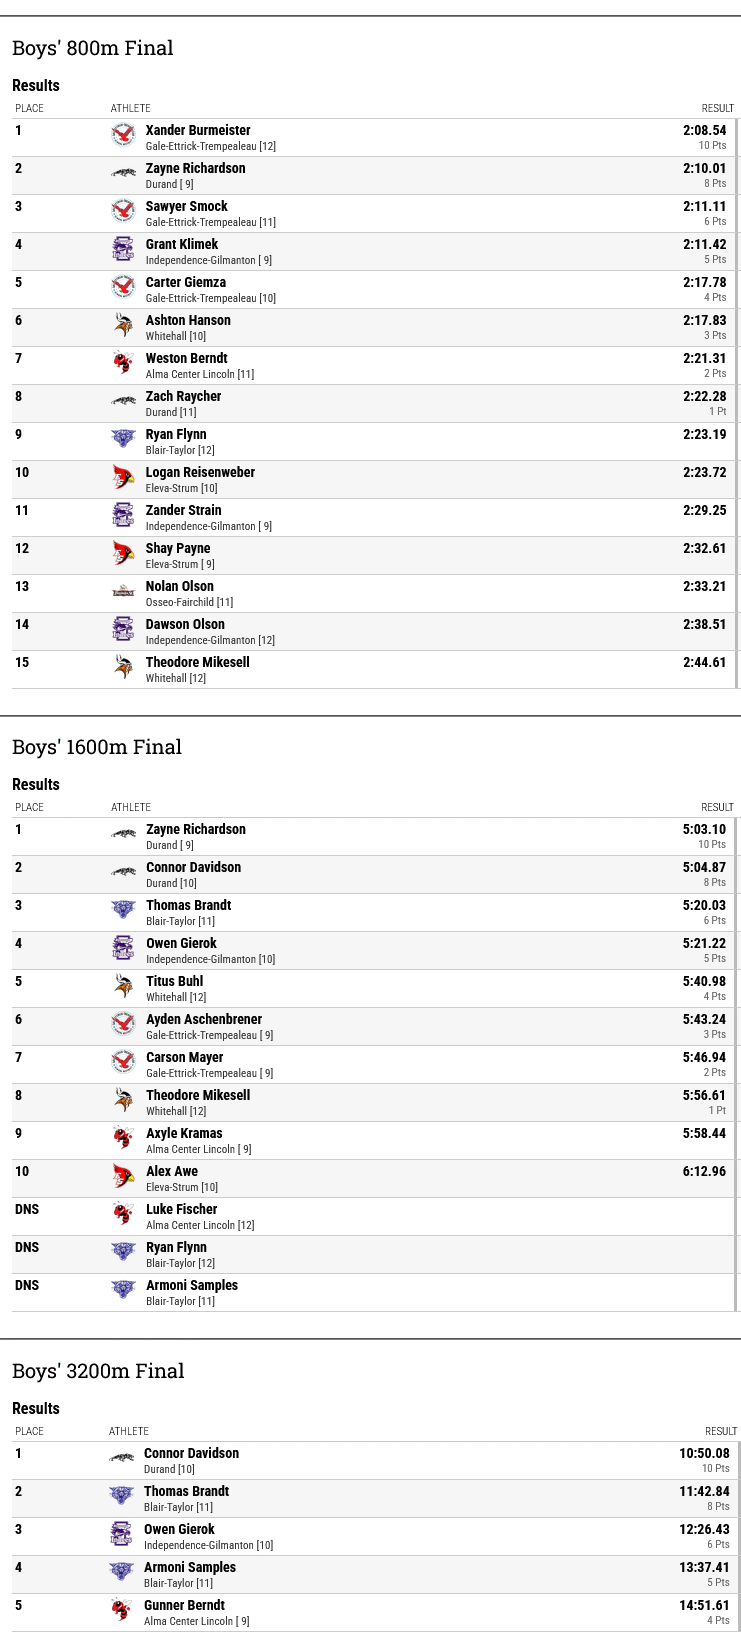Open Sawyer Smock athlete link
Viewport: 741px width, 1645px height.
[187, 206]
